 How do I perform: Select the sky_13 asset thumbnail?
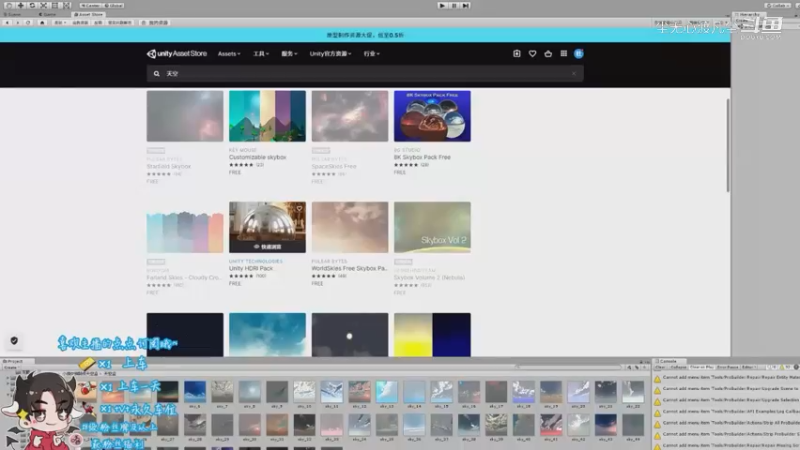387,394
